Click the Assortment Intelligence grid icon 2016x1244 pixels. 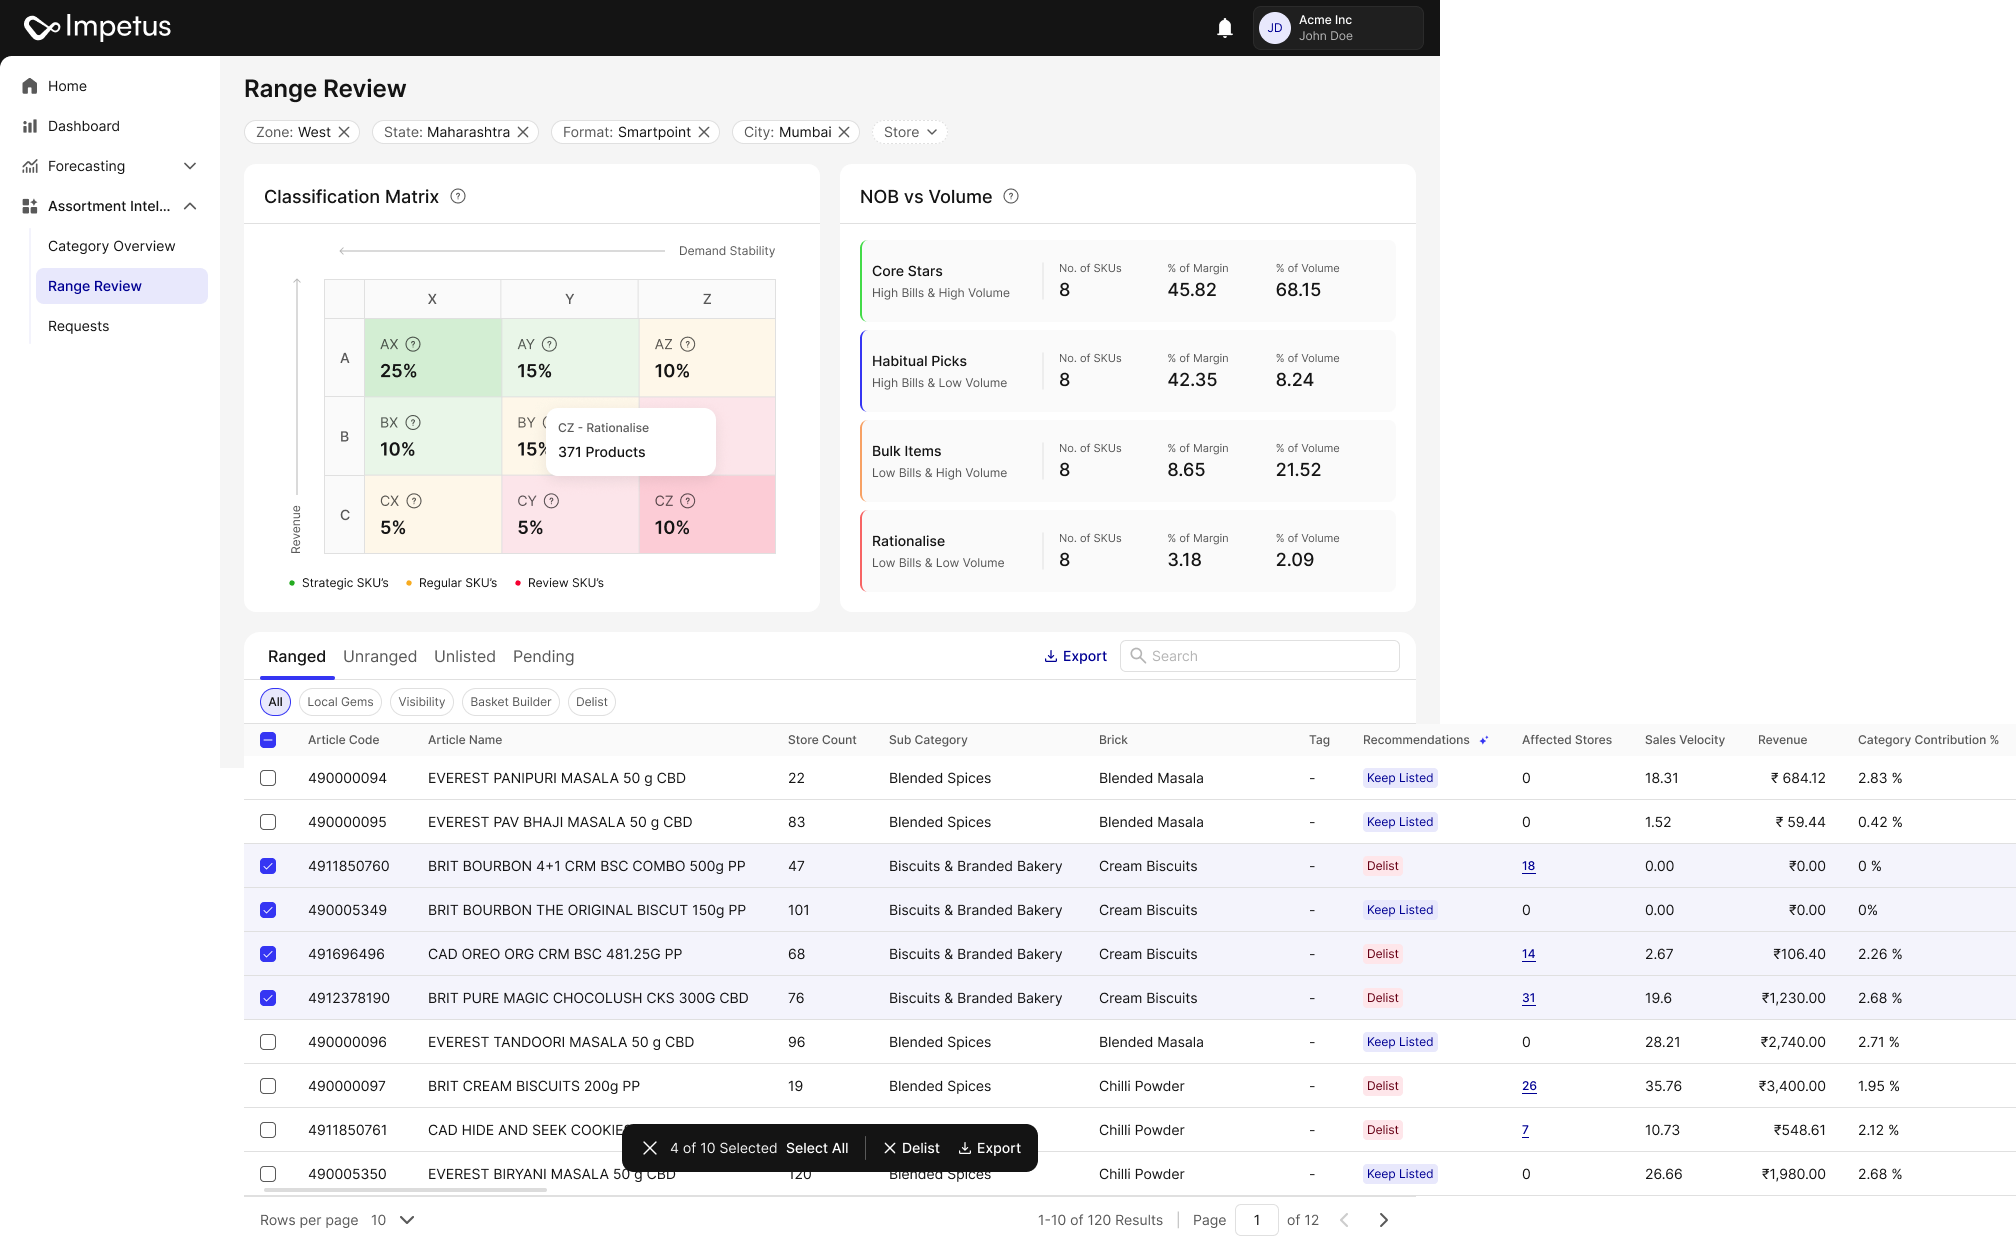30,206
